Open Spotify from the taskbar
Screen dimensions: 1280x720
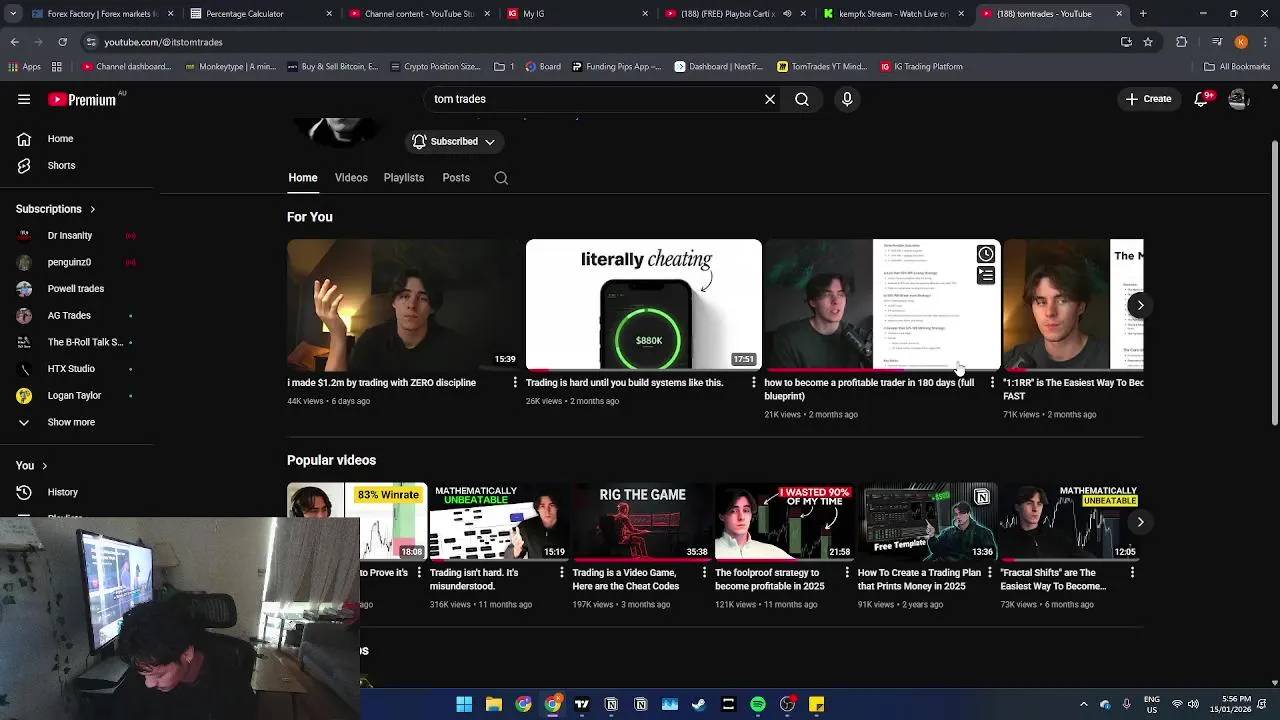758,704
